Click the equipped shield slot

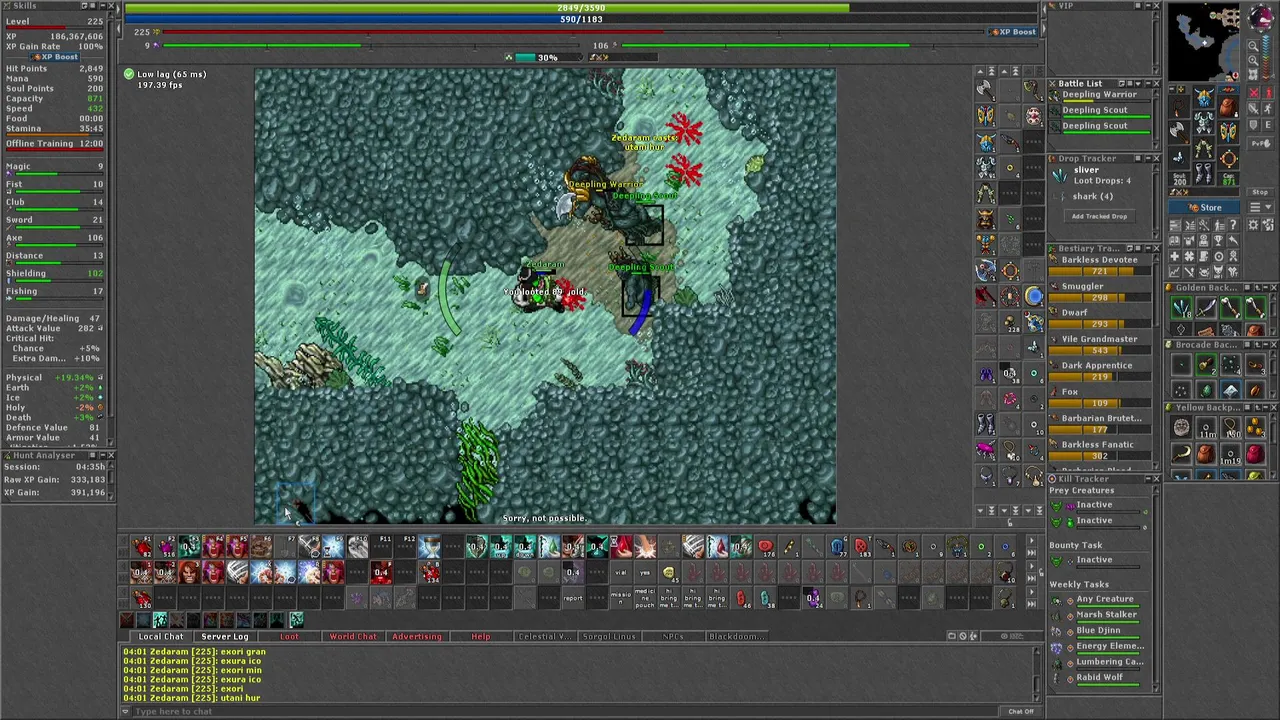pyautogui.click(x=1228, y=131)
